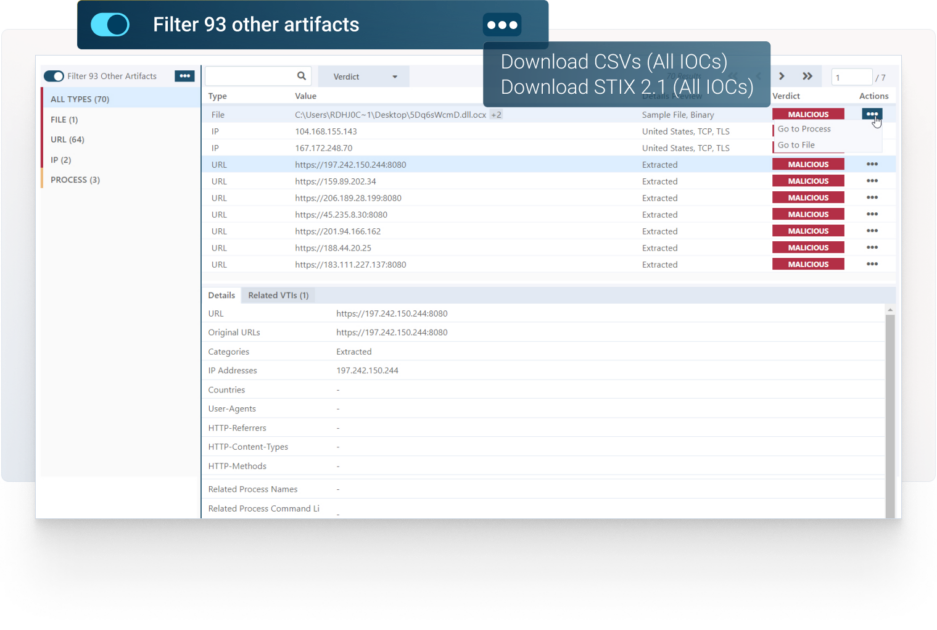The image size is (937, 630).
Task: Select URL (64) in the type list
Action: [x=68, y=139]
